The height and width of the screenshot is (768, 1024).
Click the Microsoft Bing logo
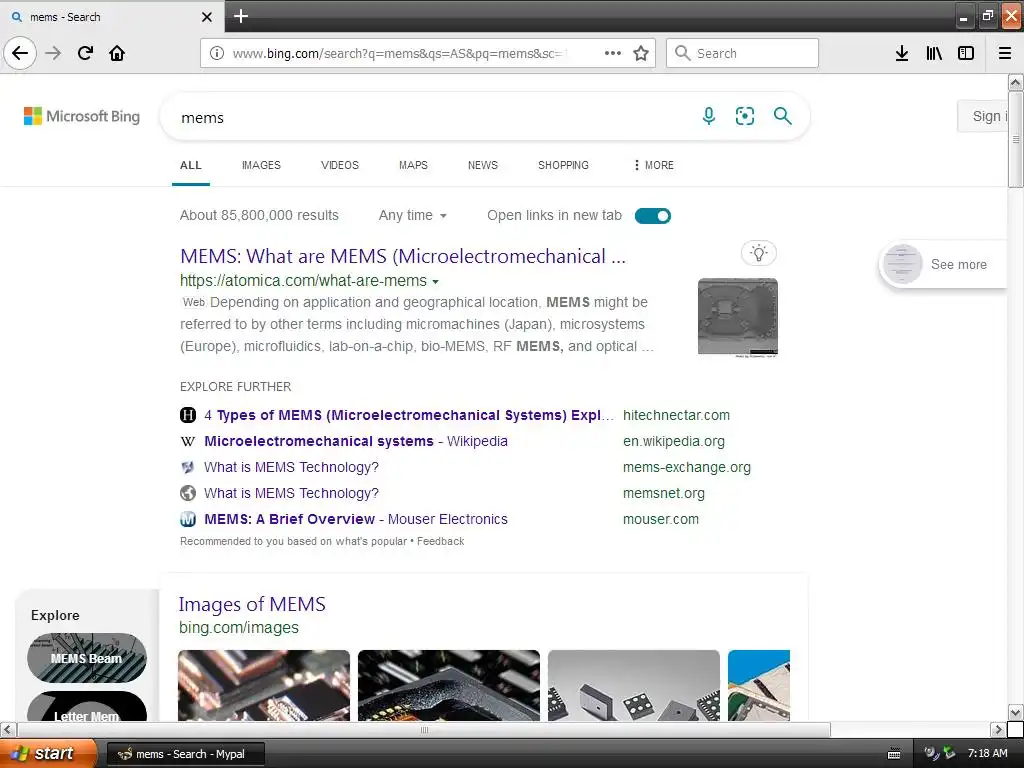[x=82, y=116]
